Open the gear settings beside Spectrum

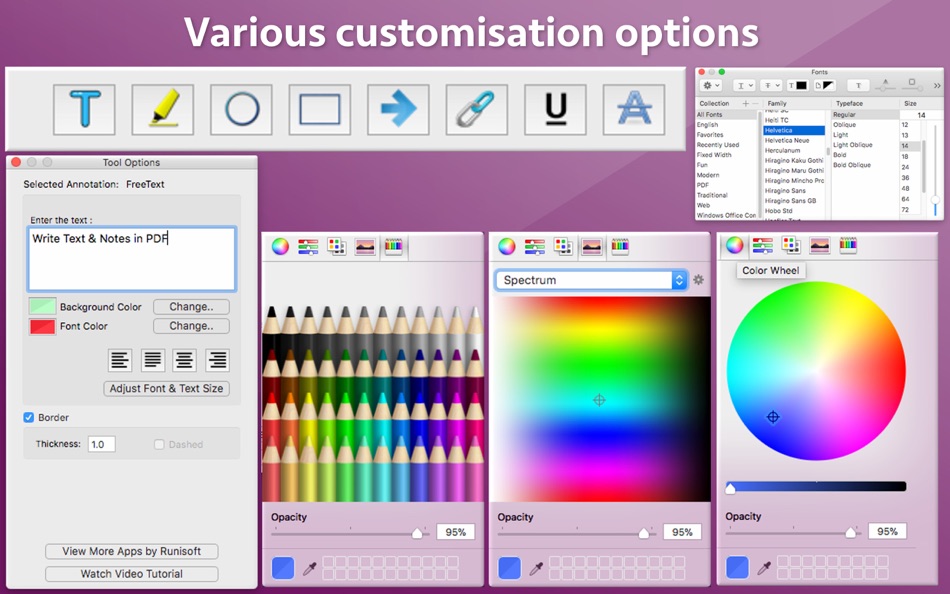[x=699, y=279]
